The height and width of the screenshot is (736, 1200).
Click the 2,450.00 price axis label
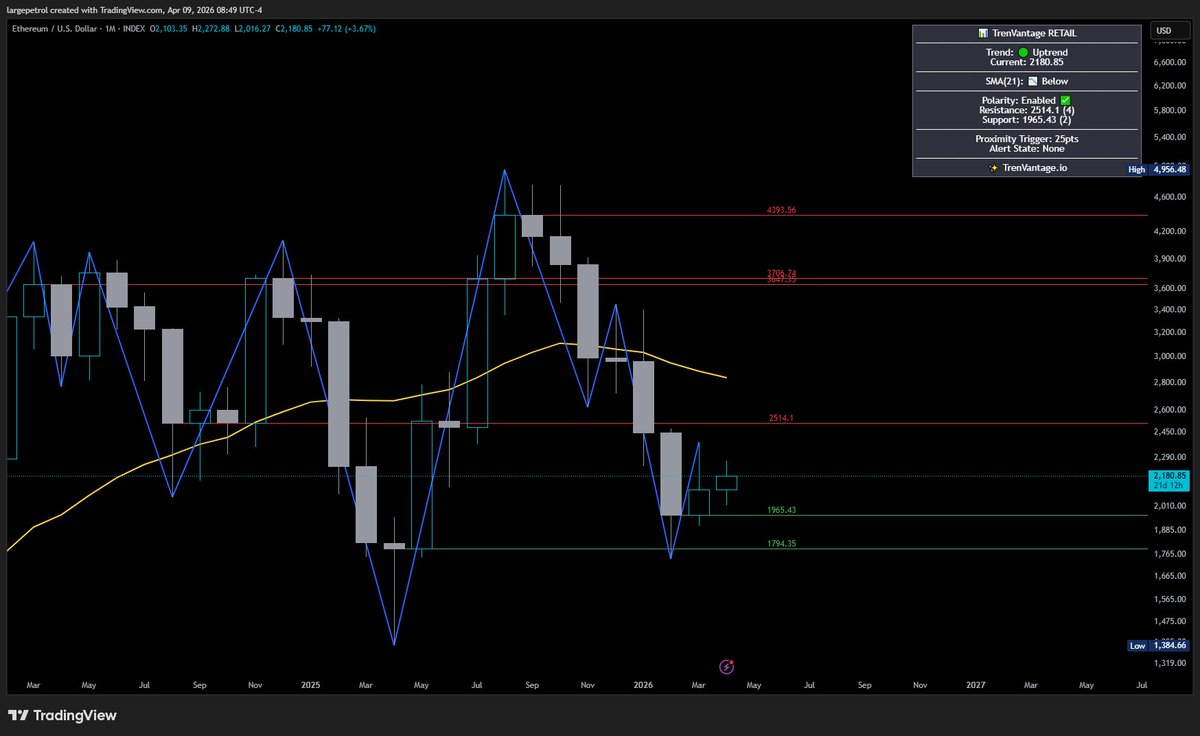point(1169,432)
